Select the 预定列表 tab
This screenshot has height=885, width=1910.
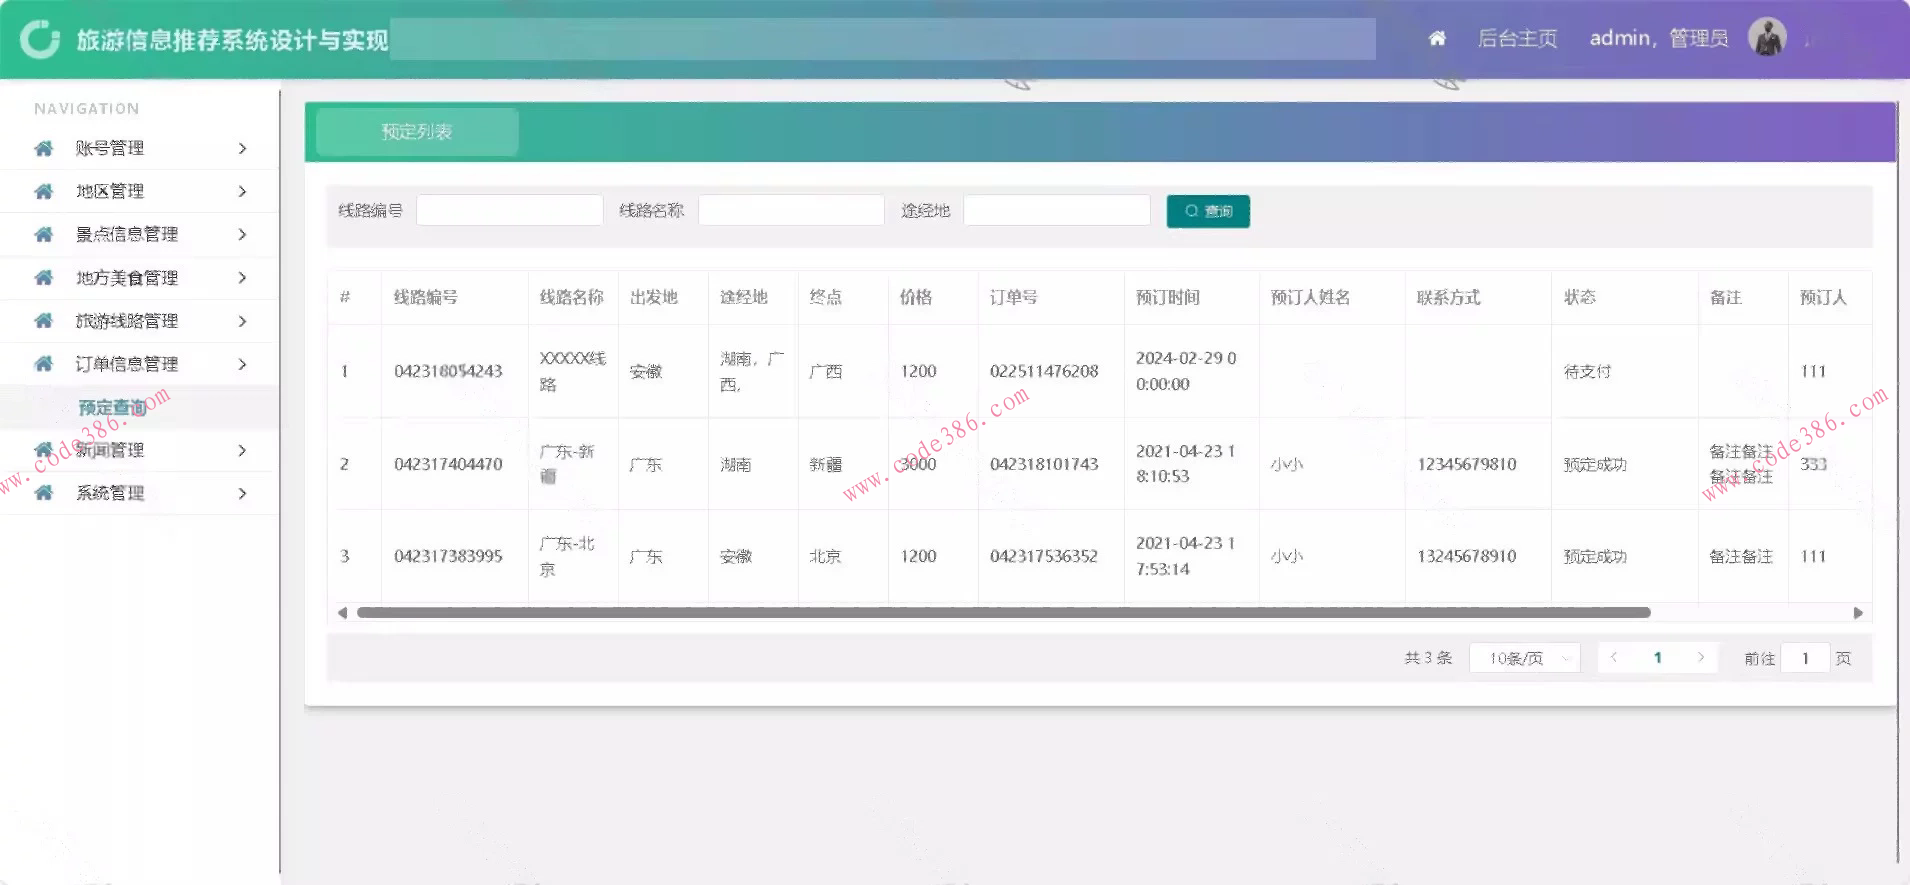pos(417,131)
